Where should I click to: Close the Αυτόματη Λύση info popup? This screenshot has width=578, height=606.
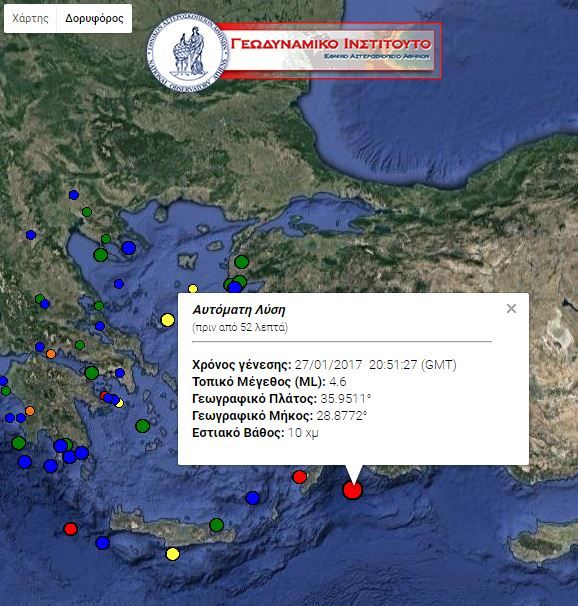pyautogui.click(x=511, y=308)
